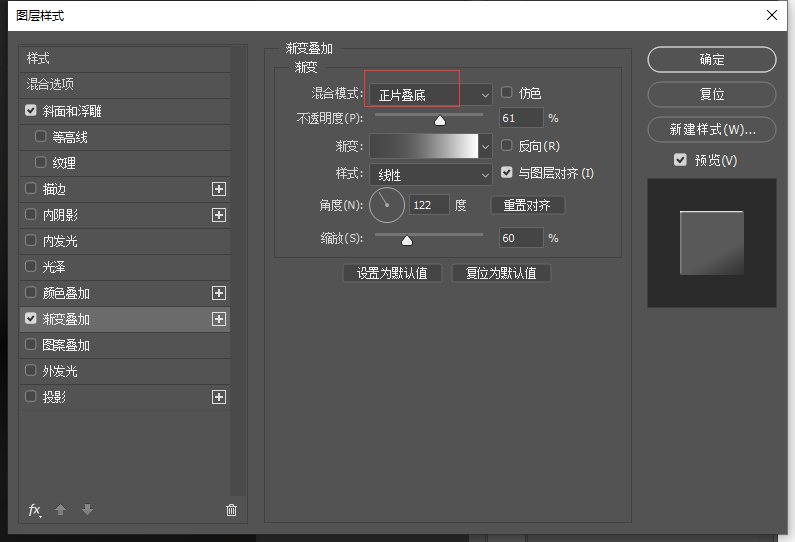Click the angle dial control
This screenshot has width=795, height=542.
[x=387, y=205]
